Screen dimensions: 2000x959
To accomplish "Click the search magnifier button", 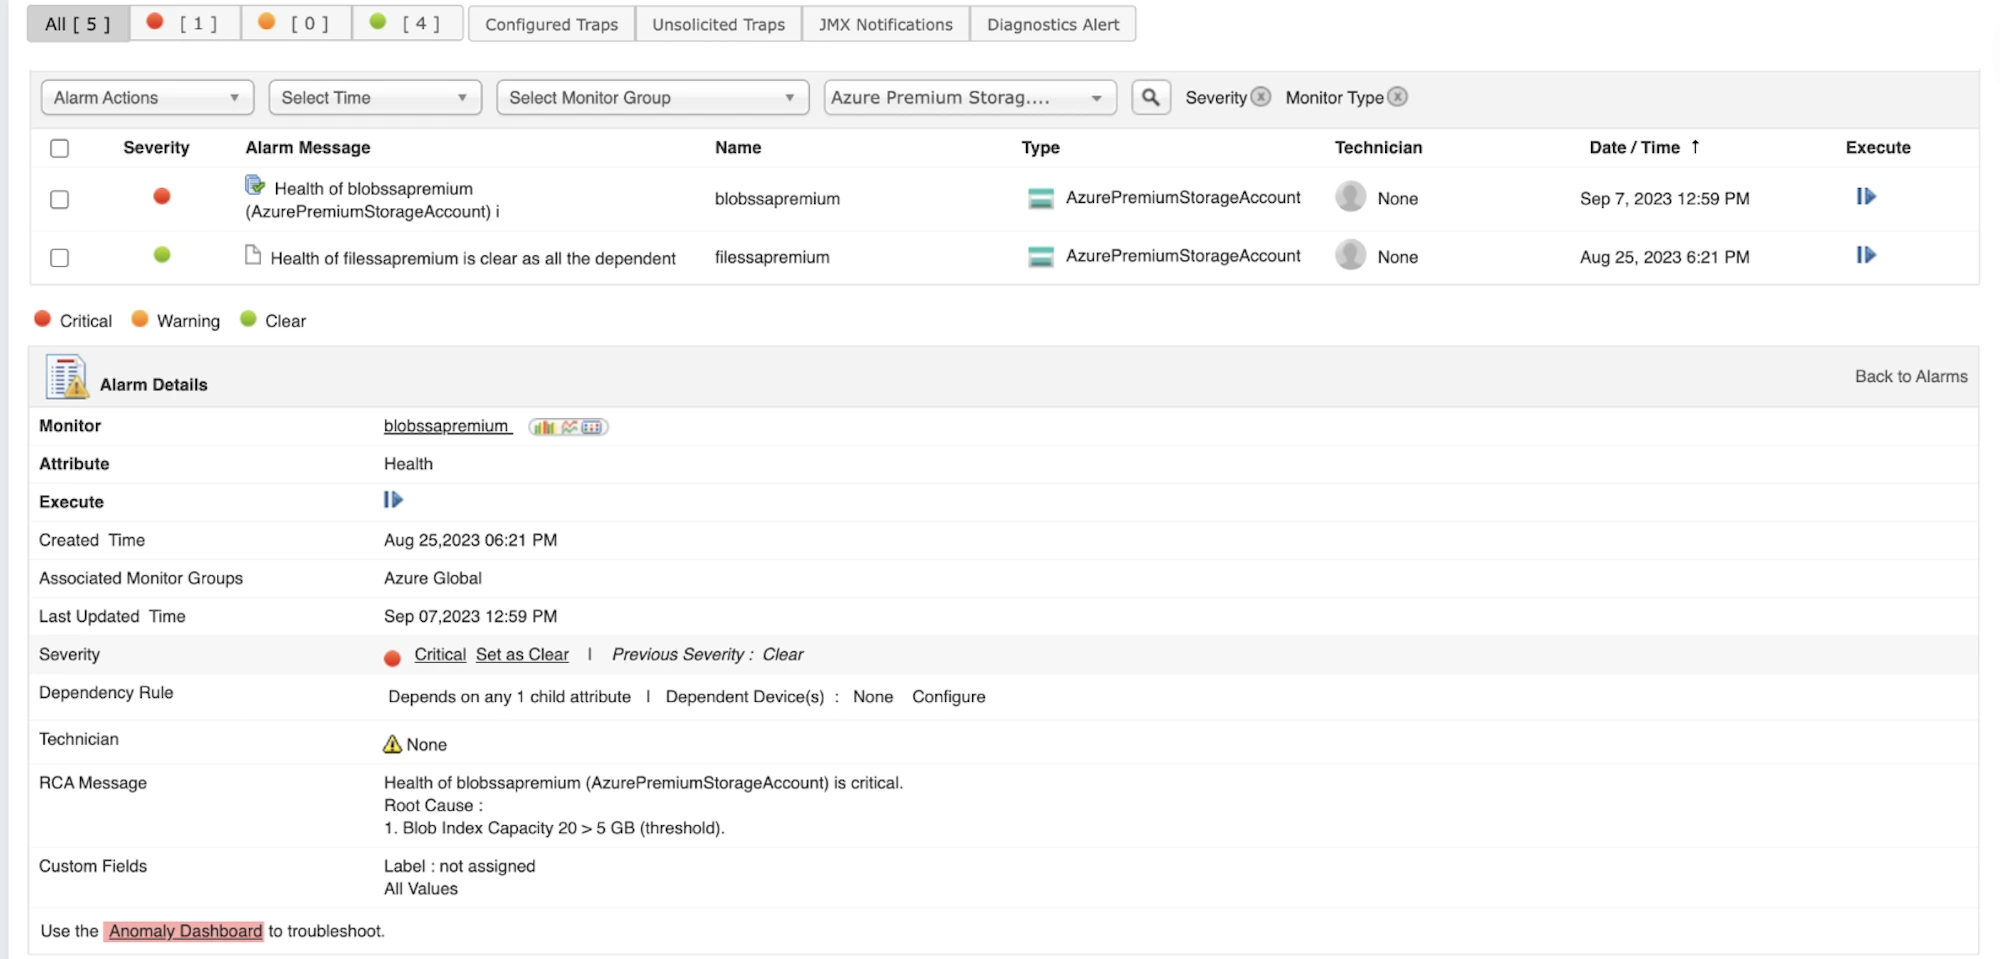I will tap(1151, 97).
